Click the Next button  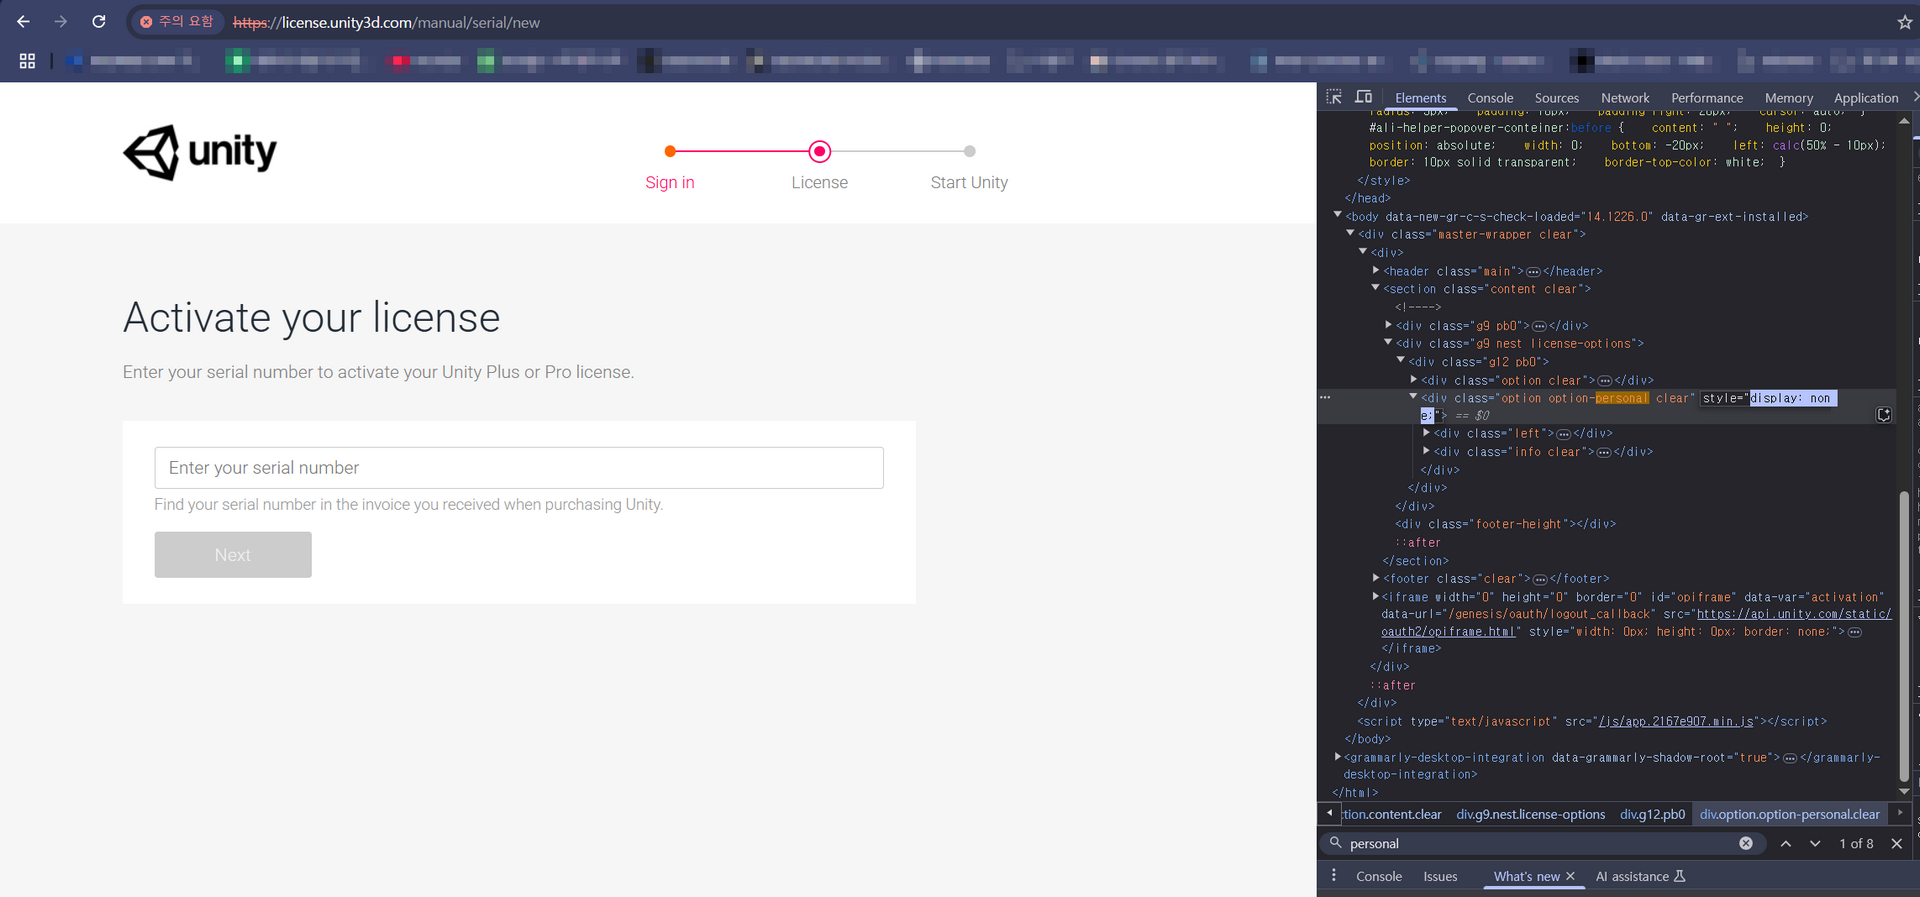click(233, 554)
